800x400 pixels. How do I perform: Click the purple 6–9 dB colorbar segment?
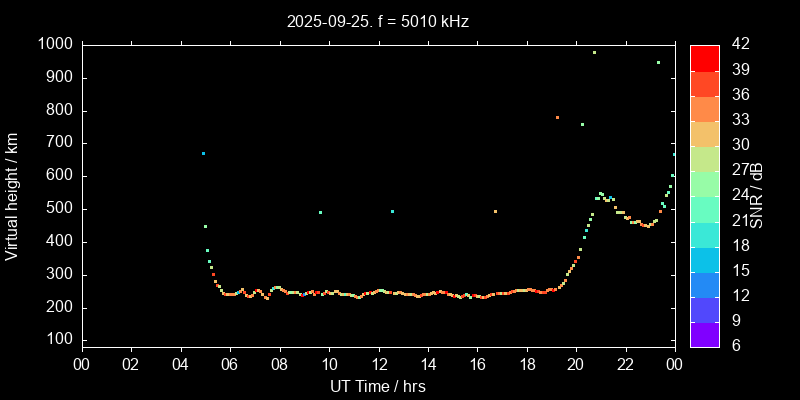tap(704, 334)
